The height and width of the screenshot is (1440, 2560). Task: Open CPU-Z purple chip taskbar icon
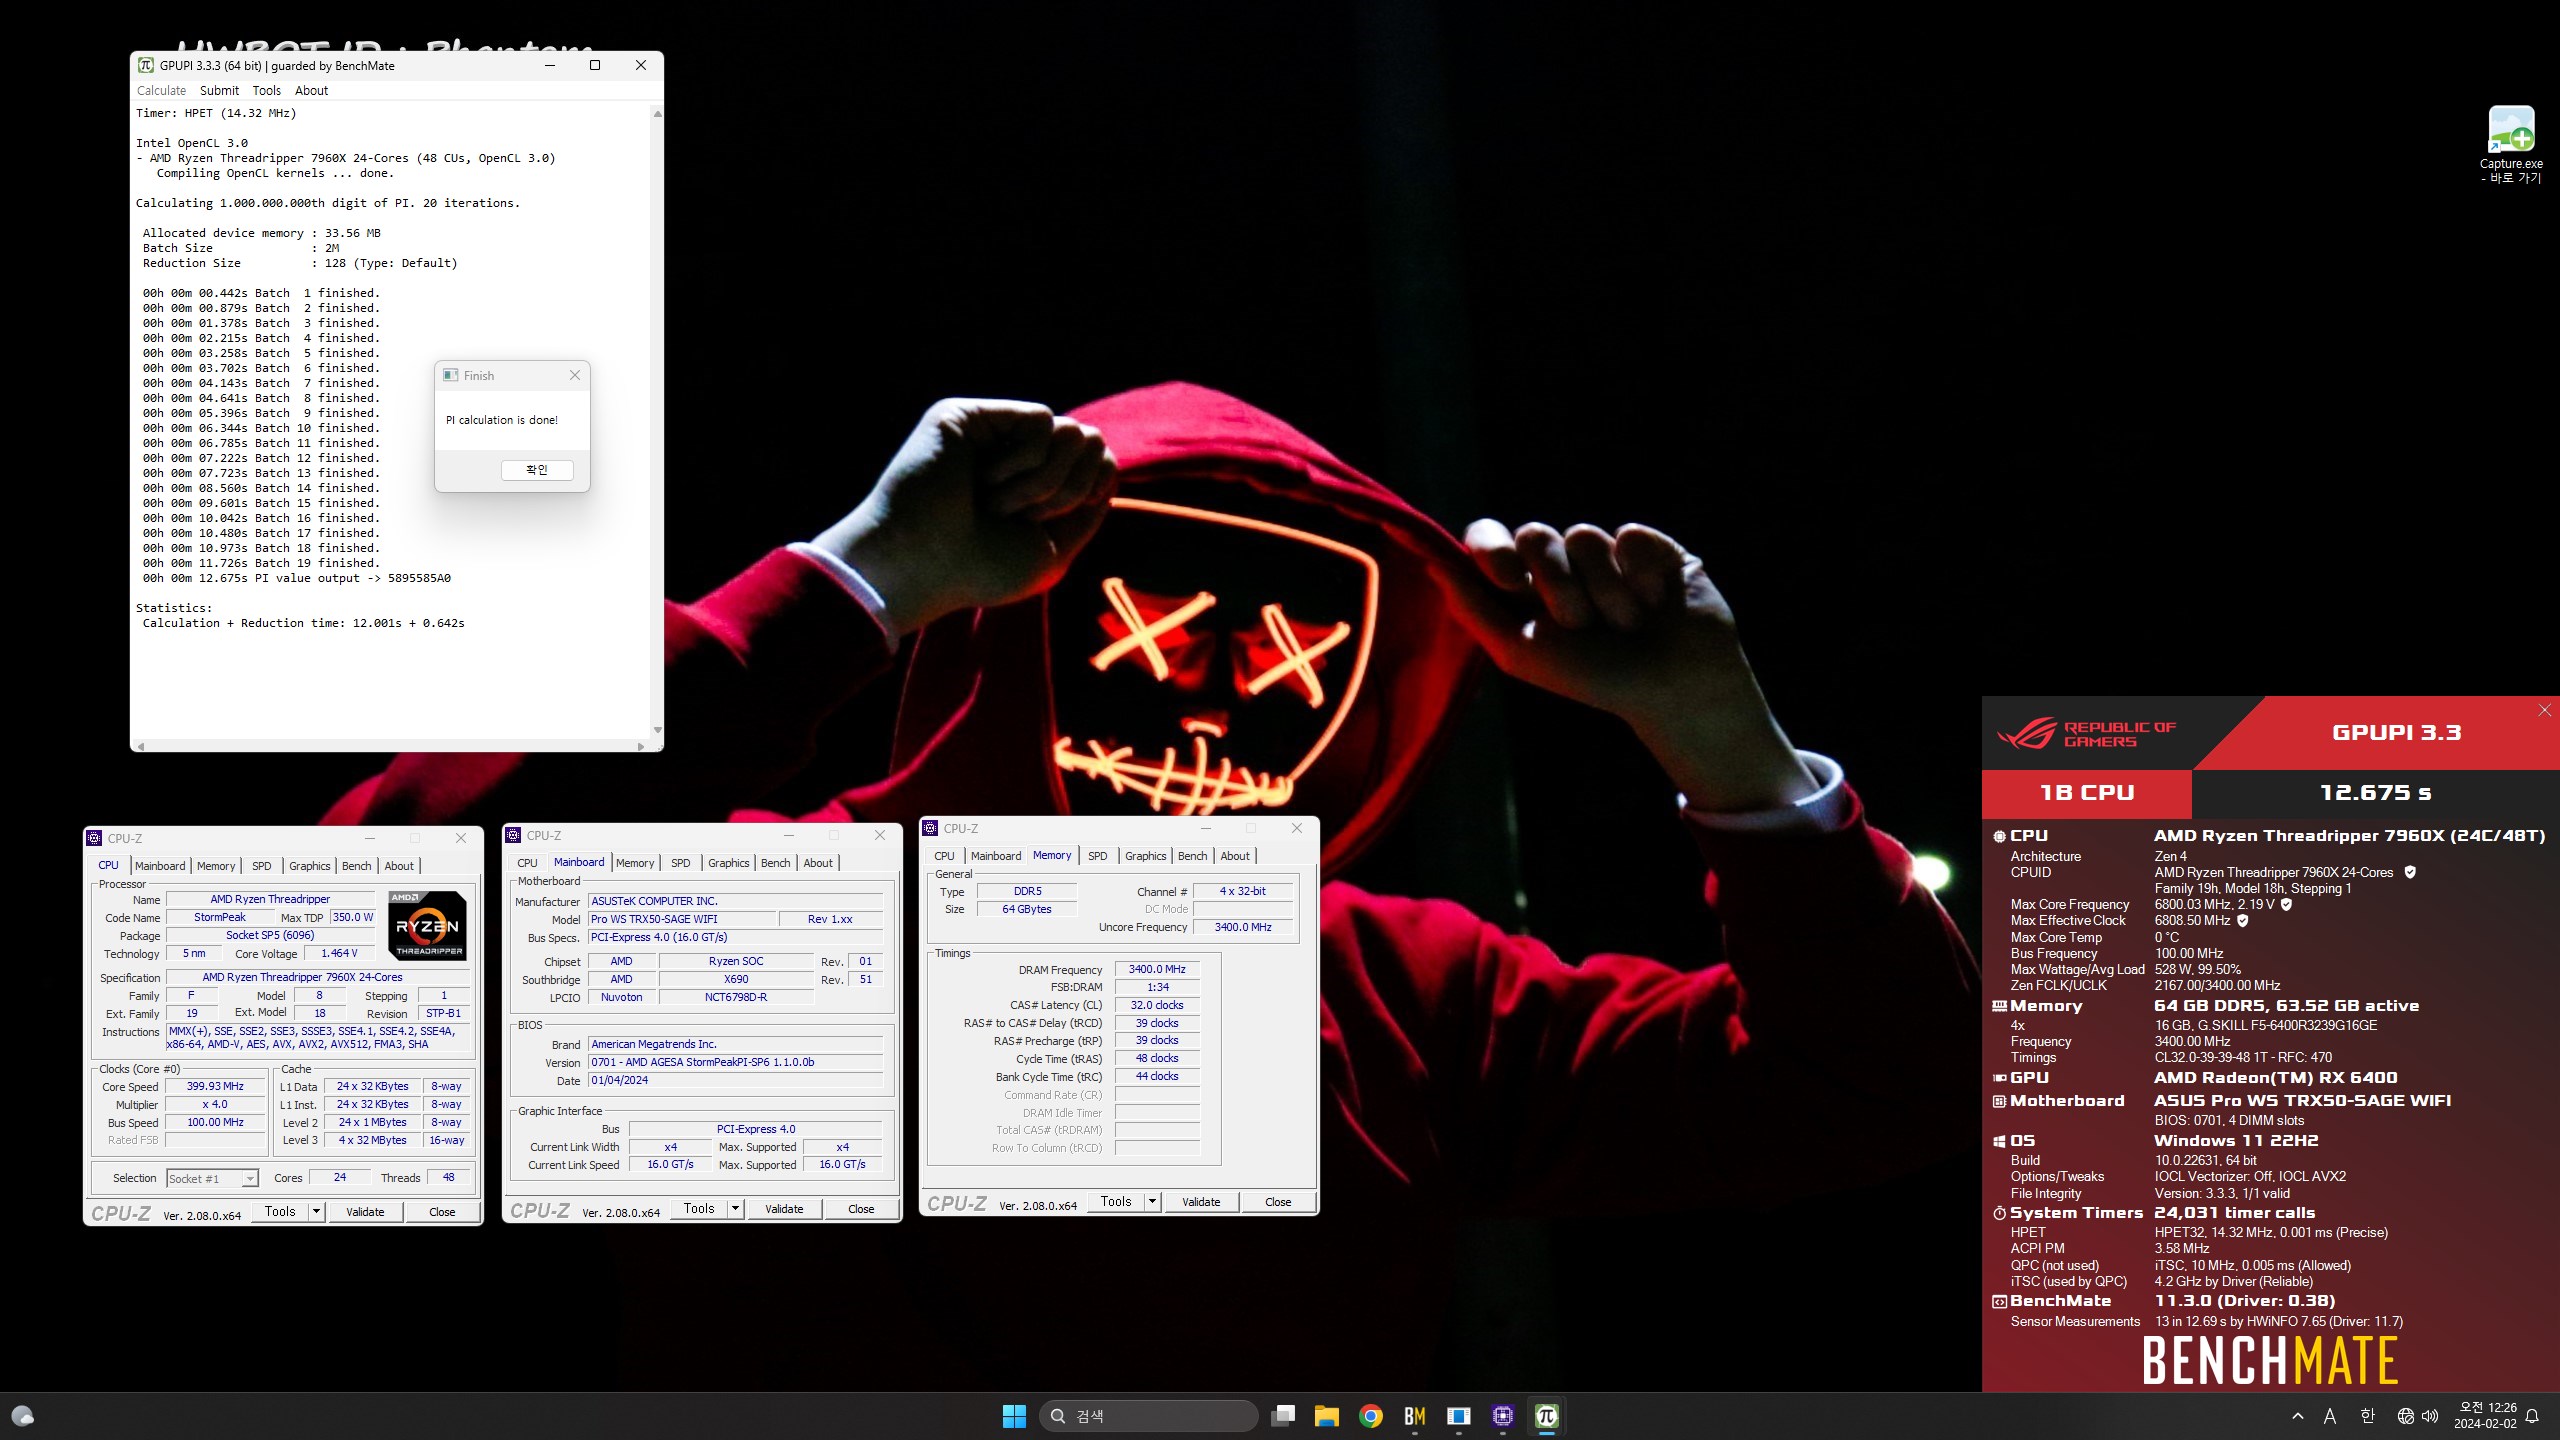pyautogui.click(x=1503, y=1416)
